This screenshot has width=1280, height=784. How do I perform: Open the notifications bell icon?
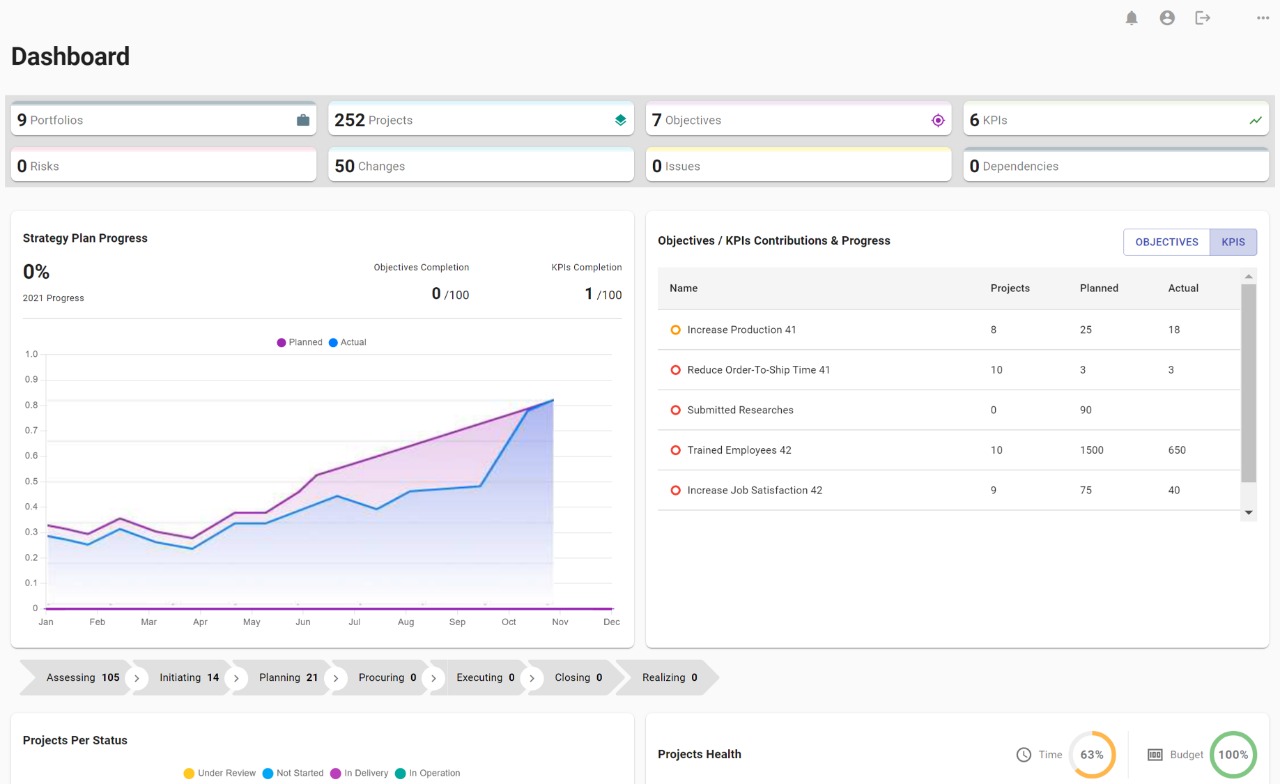pyautogui.click(x=1132, y=18)
